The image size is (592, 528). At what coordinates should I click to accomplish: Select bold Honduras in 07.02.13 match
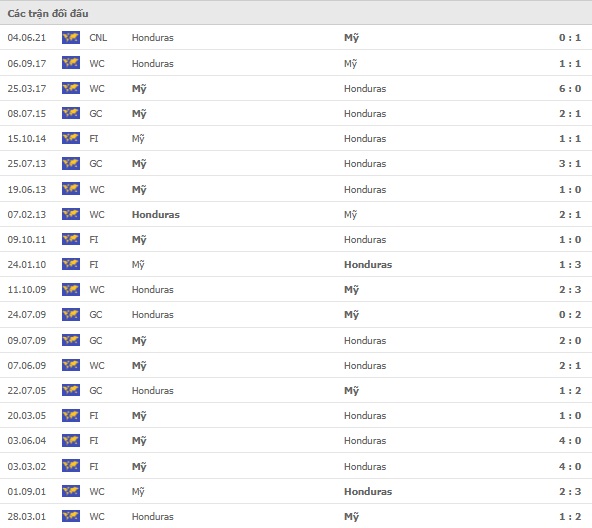click(x=156, y=214)
